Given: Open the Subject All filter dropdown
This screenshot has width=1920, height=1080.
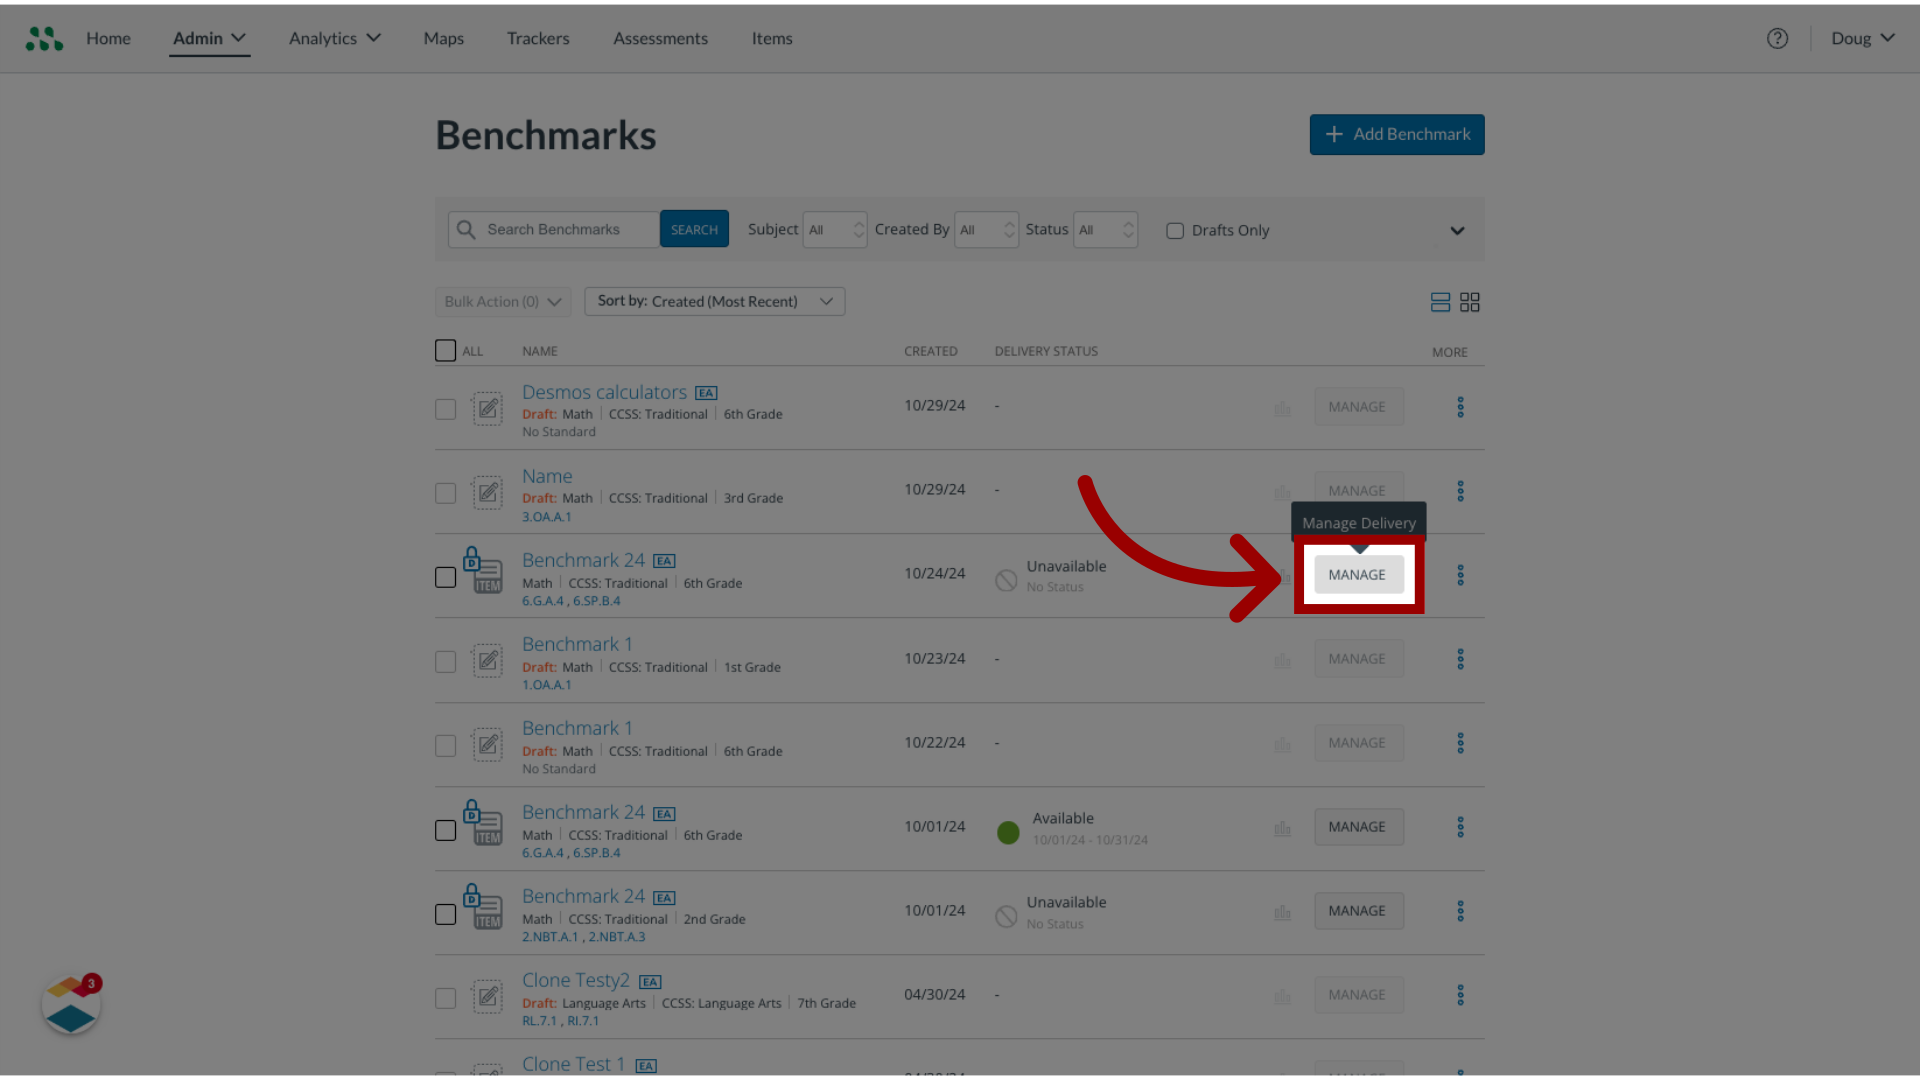Looking at the screenshot, I should point(835,229).
